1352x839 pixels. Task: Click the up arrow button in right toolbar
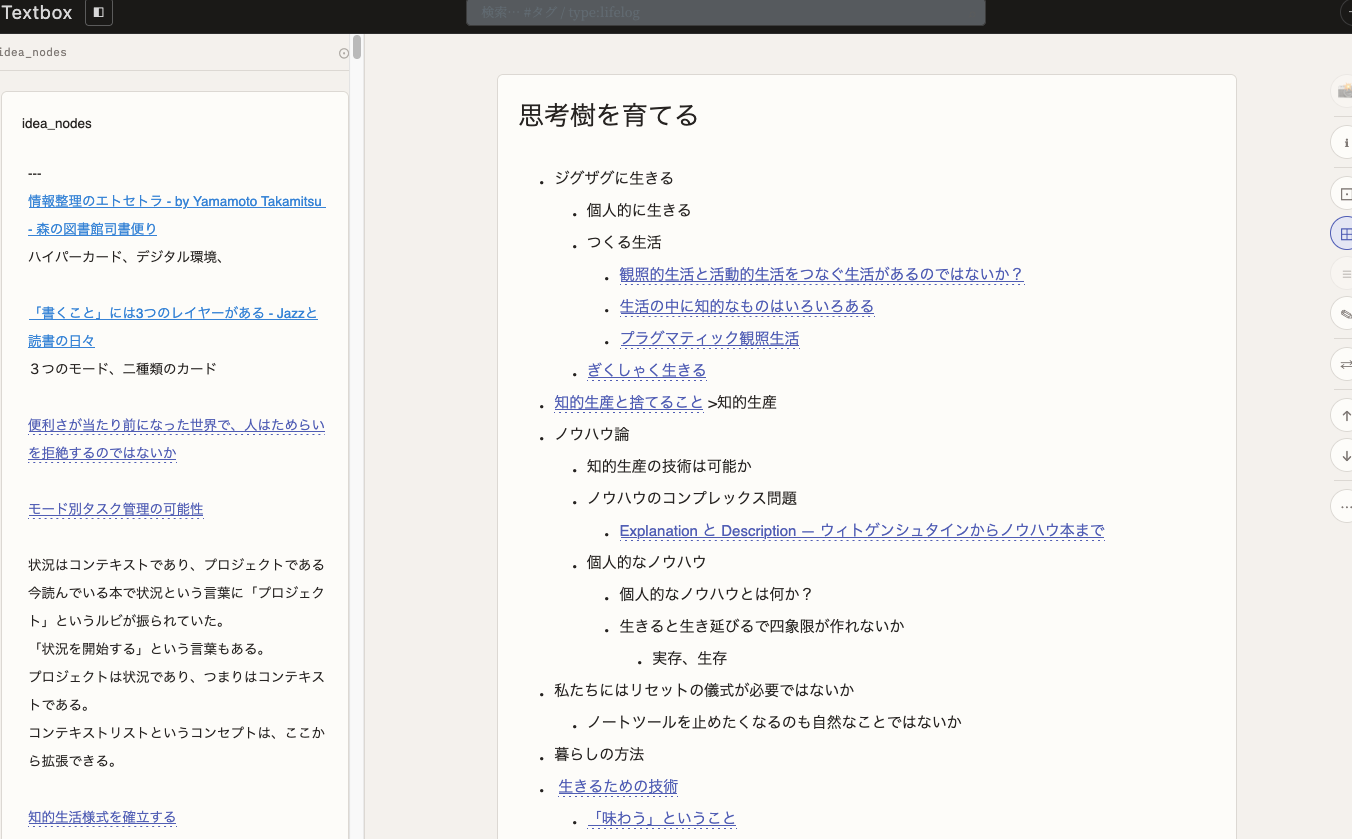click(1342, 415)
